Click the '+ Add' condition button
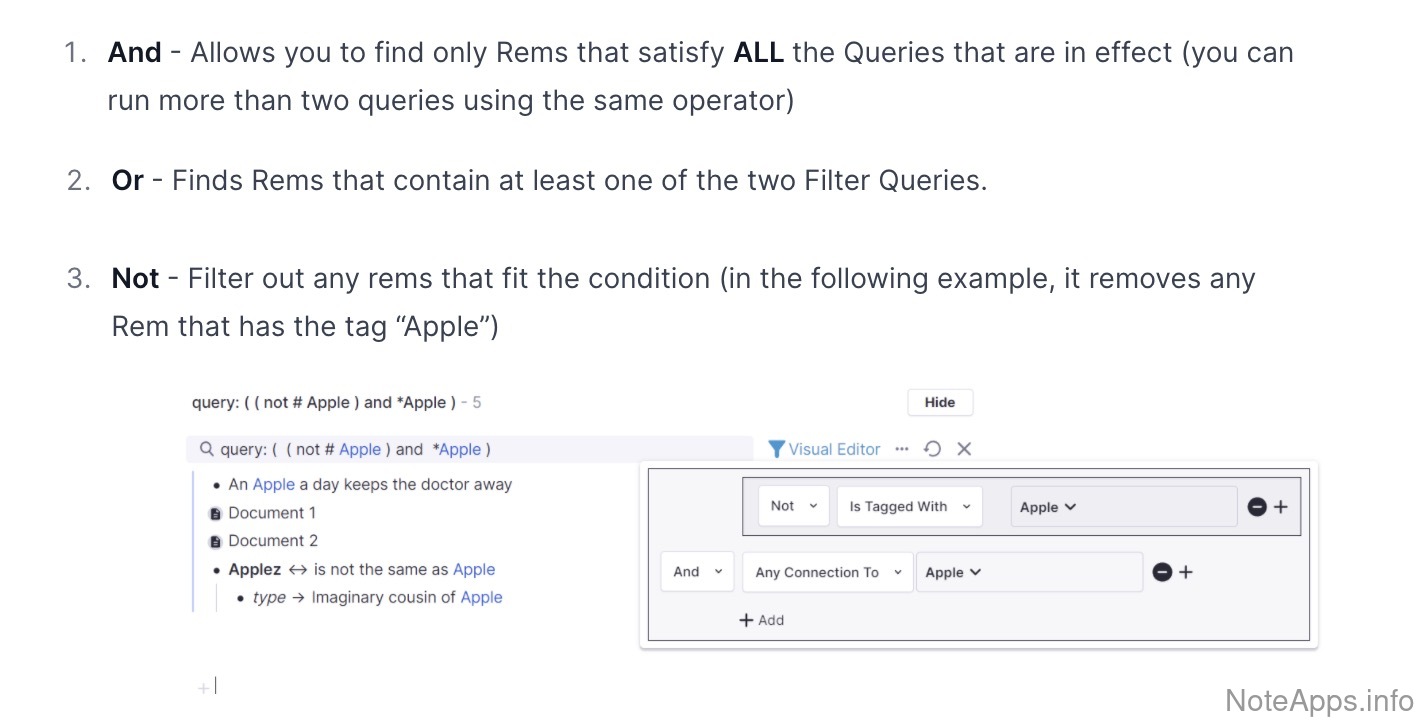This screenshot has height=720, width=1416. [x=761, y=620]
